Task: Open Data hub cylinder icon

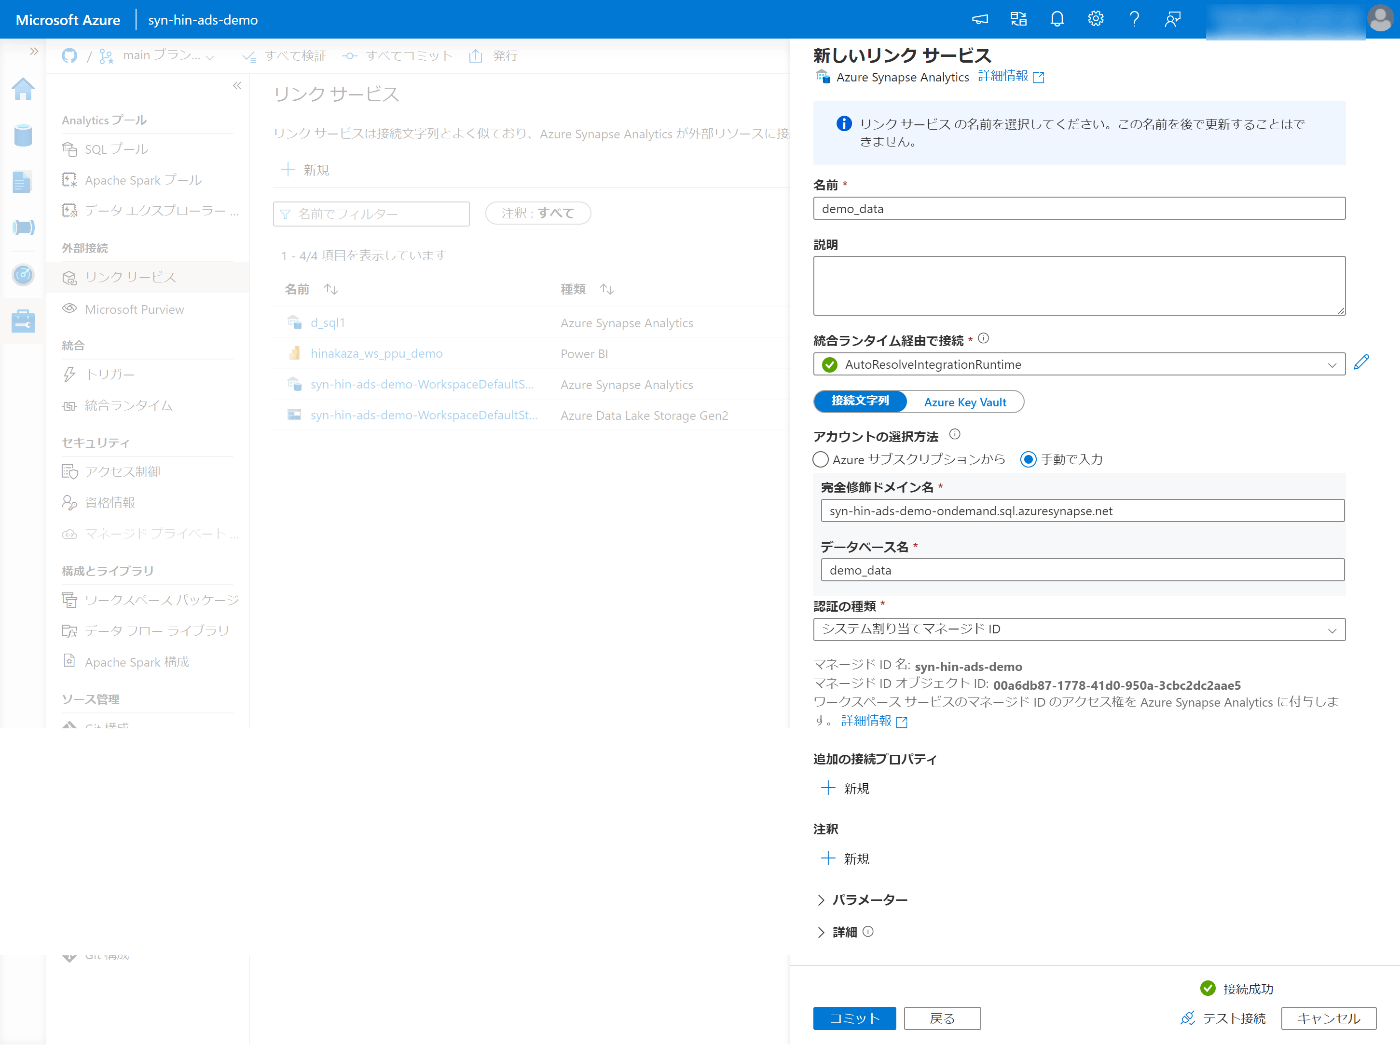Action: 23,135
